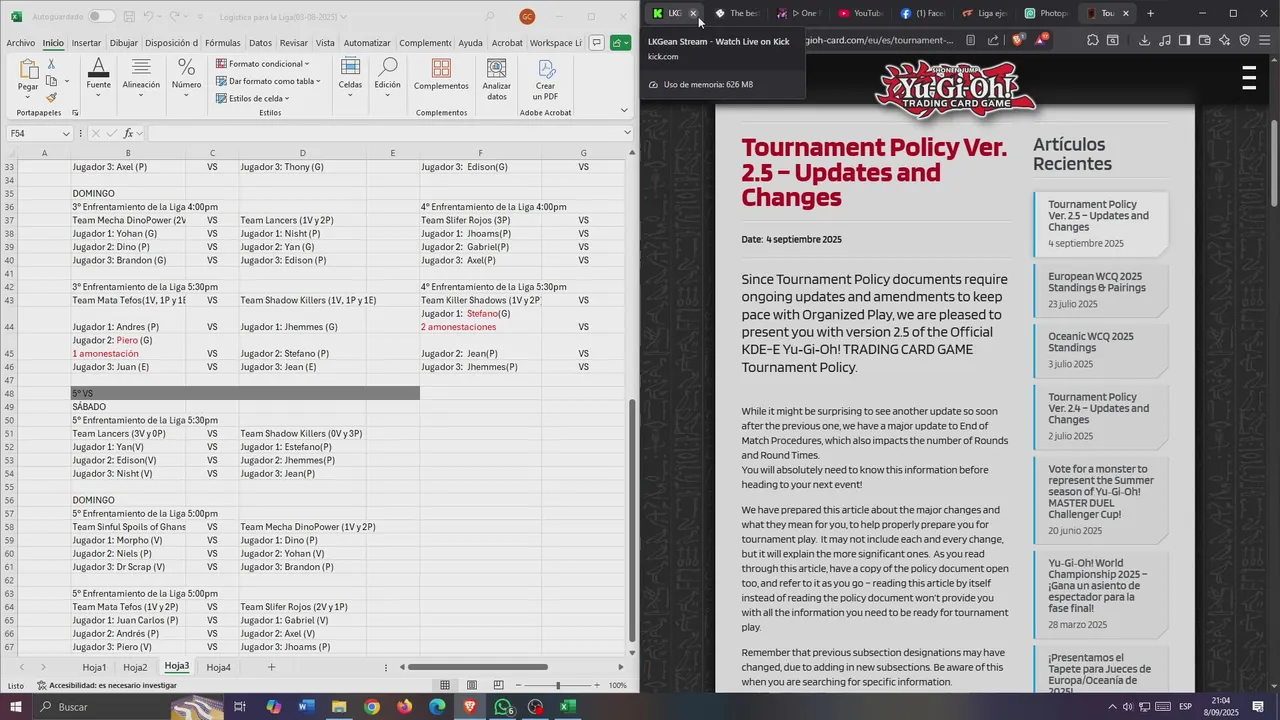
Task: Undo the last action in Excel
Action: click(148, 16)
